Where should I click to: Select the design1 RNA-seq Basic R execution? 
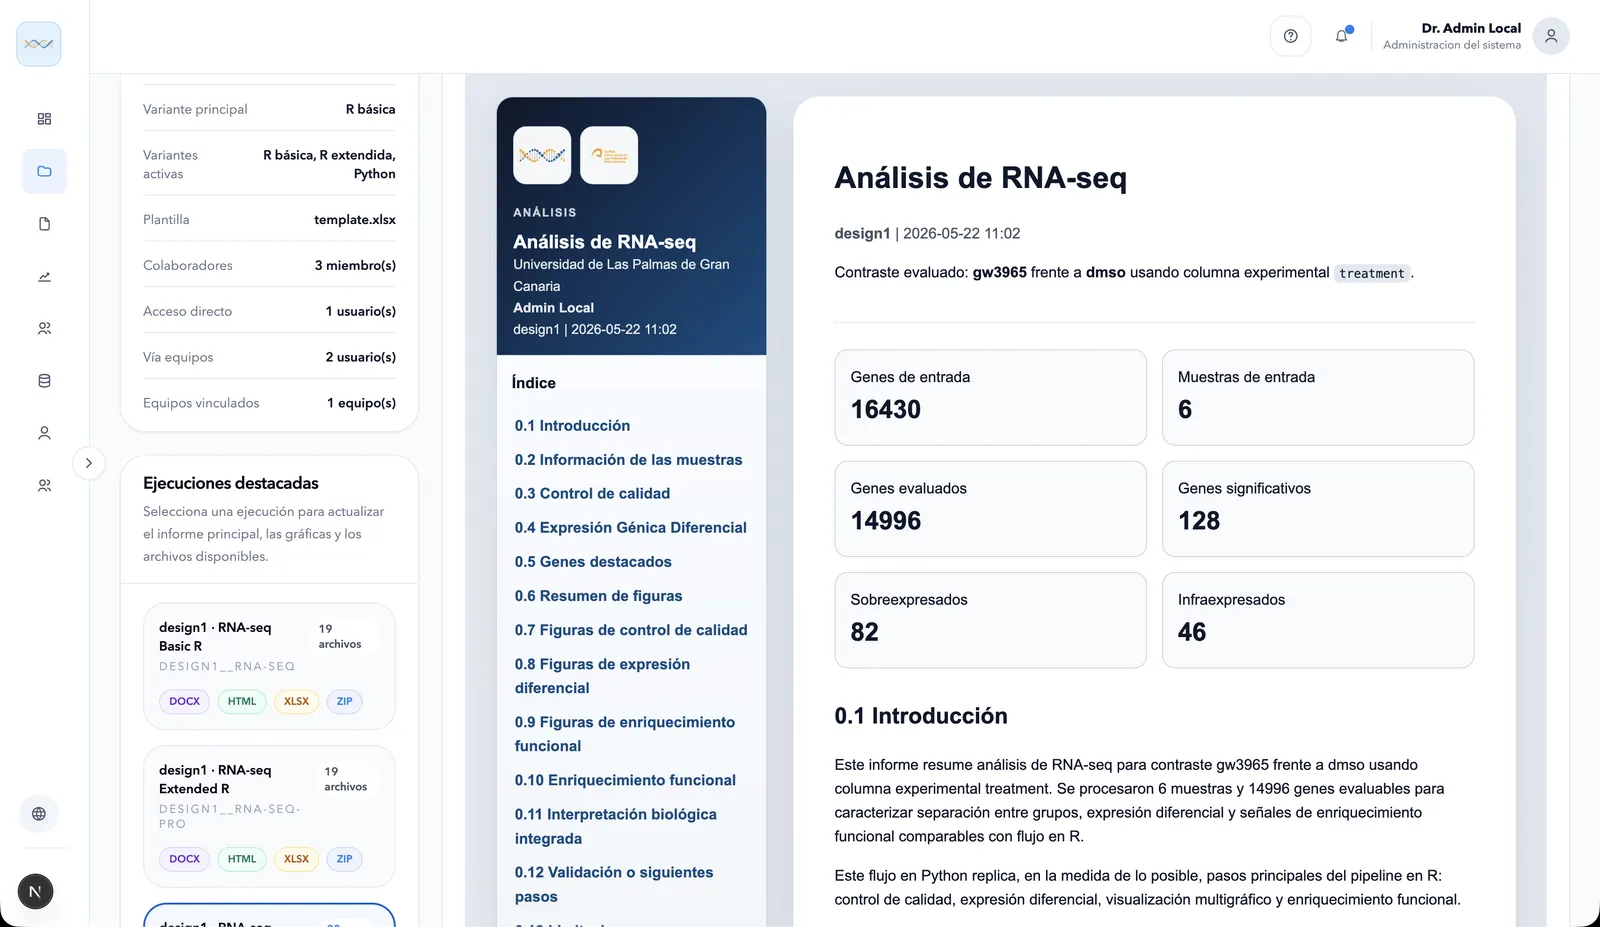pyautogui.click(x=269, y=666)
